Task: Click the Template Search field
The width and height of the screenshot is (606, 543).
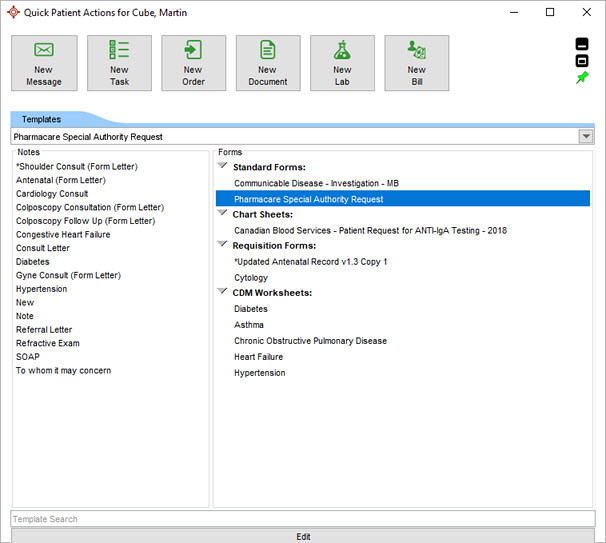Action: coord(302,519)
